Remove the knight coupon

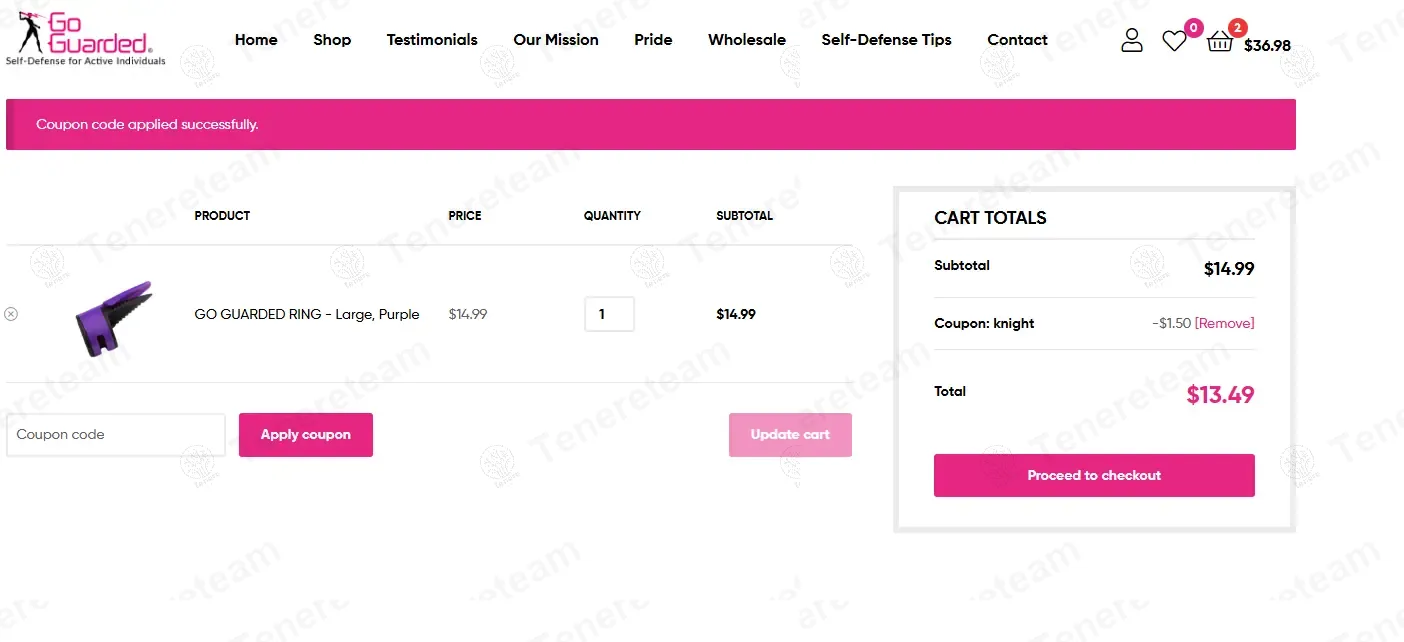coord(1224,323)
